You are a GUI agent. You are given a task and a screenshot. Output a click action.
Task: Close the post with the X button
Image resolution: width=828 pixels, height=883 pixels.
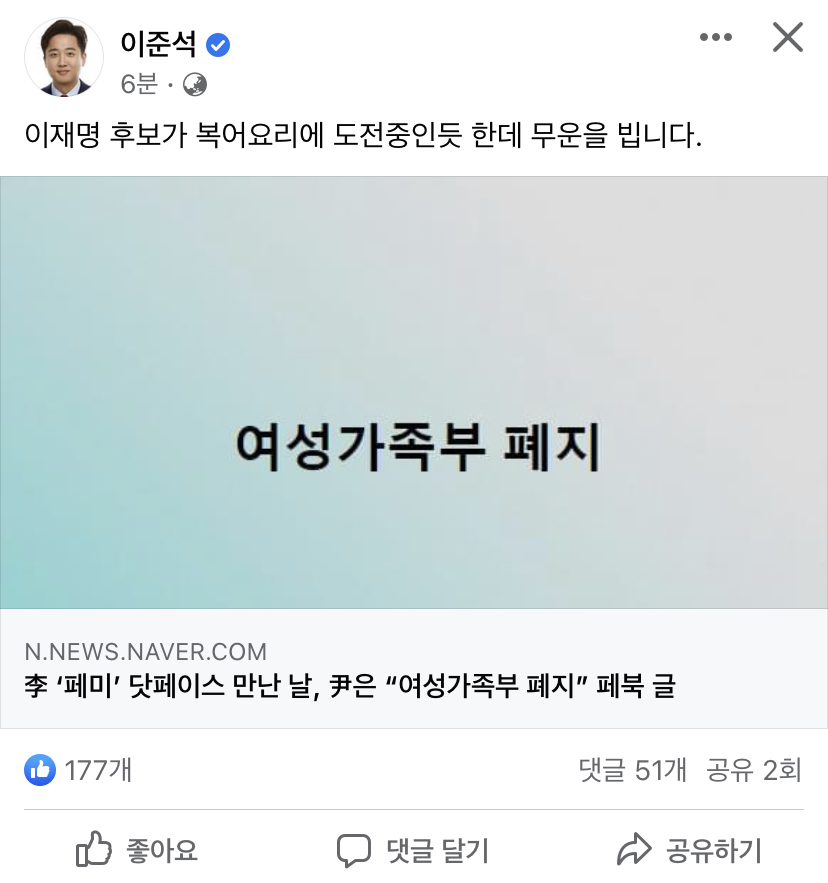point(787,37)
